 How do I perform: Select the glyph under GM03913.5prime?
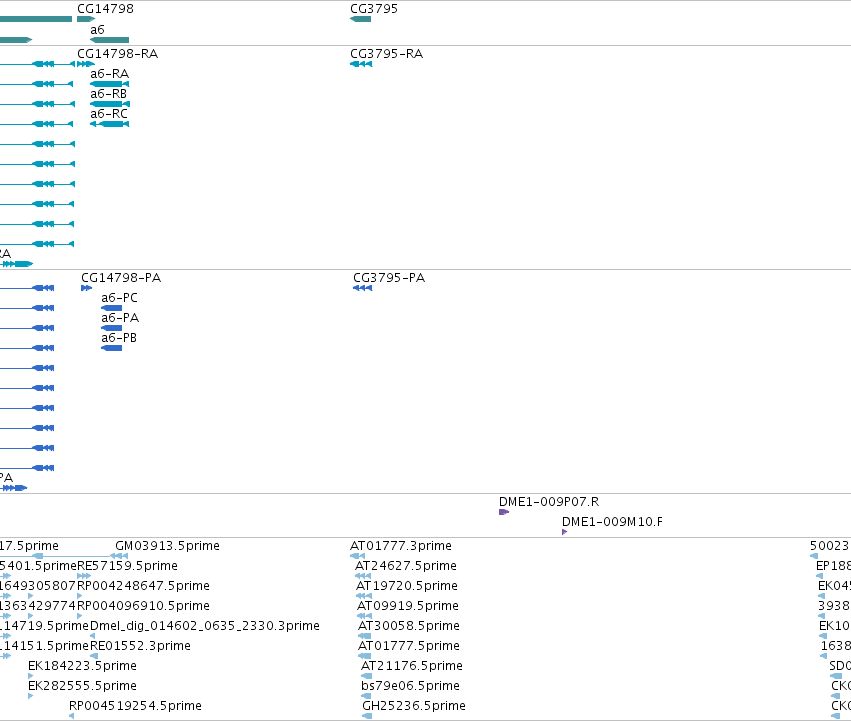(x=119, y=556)
